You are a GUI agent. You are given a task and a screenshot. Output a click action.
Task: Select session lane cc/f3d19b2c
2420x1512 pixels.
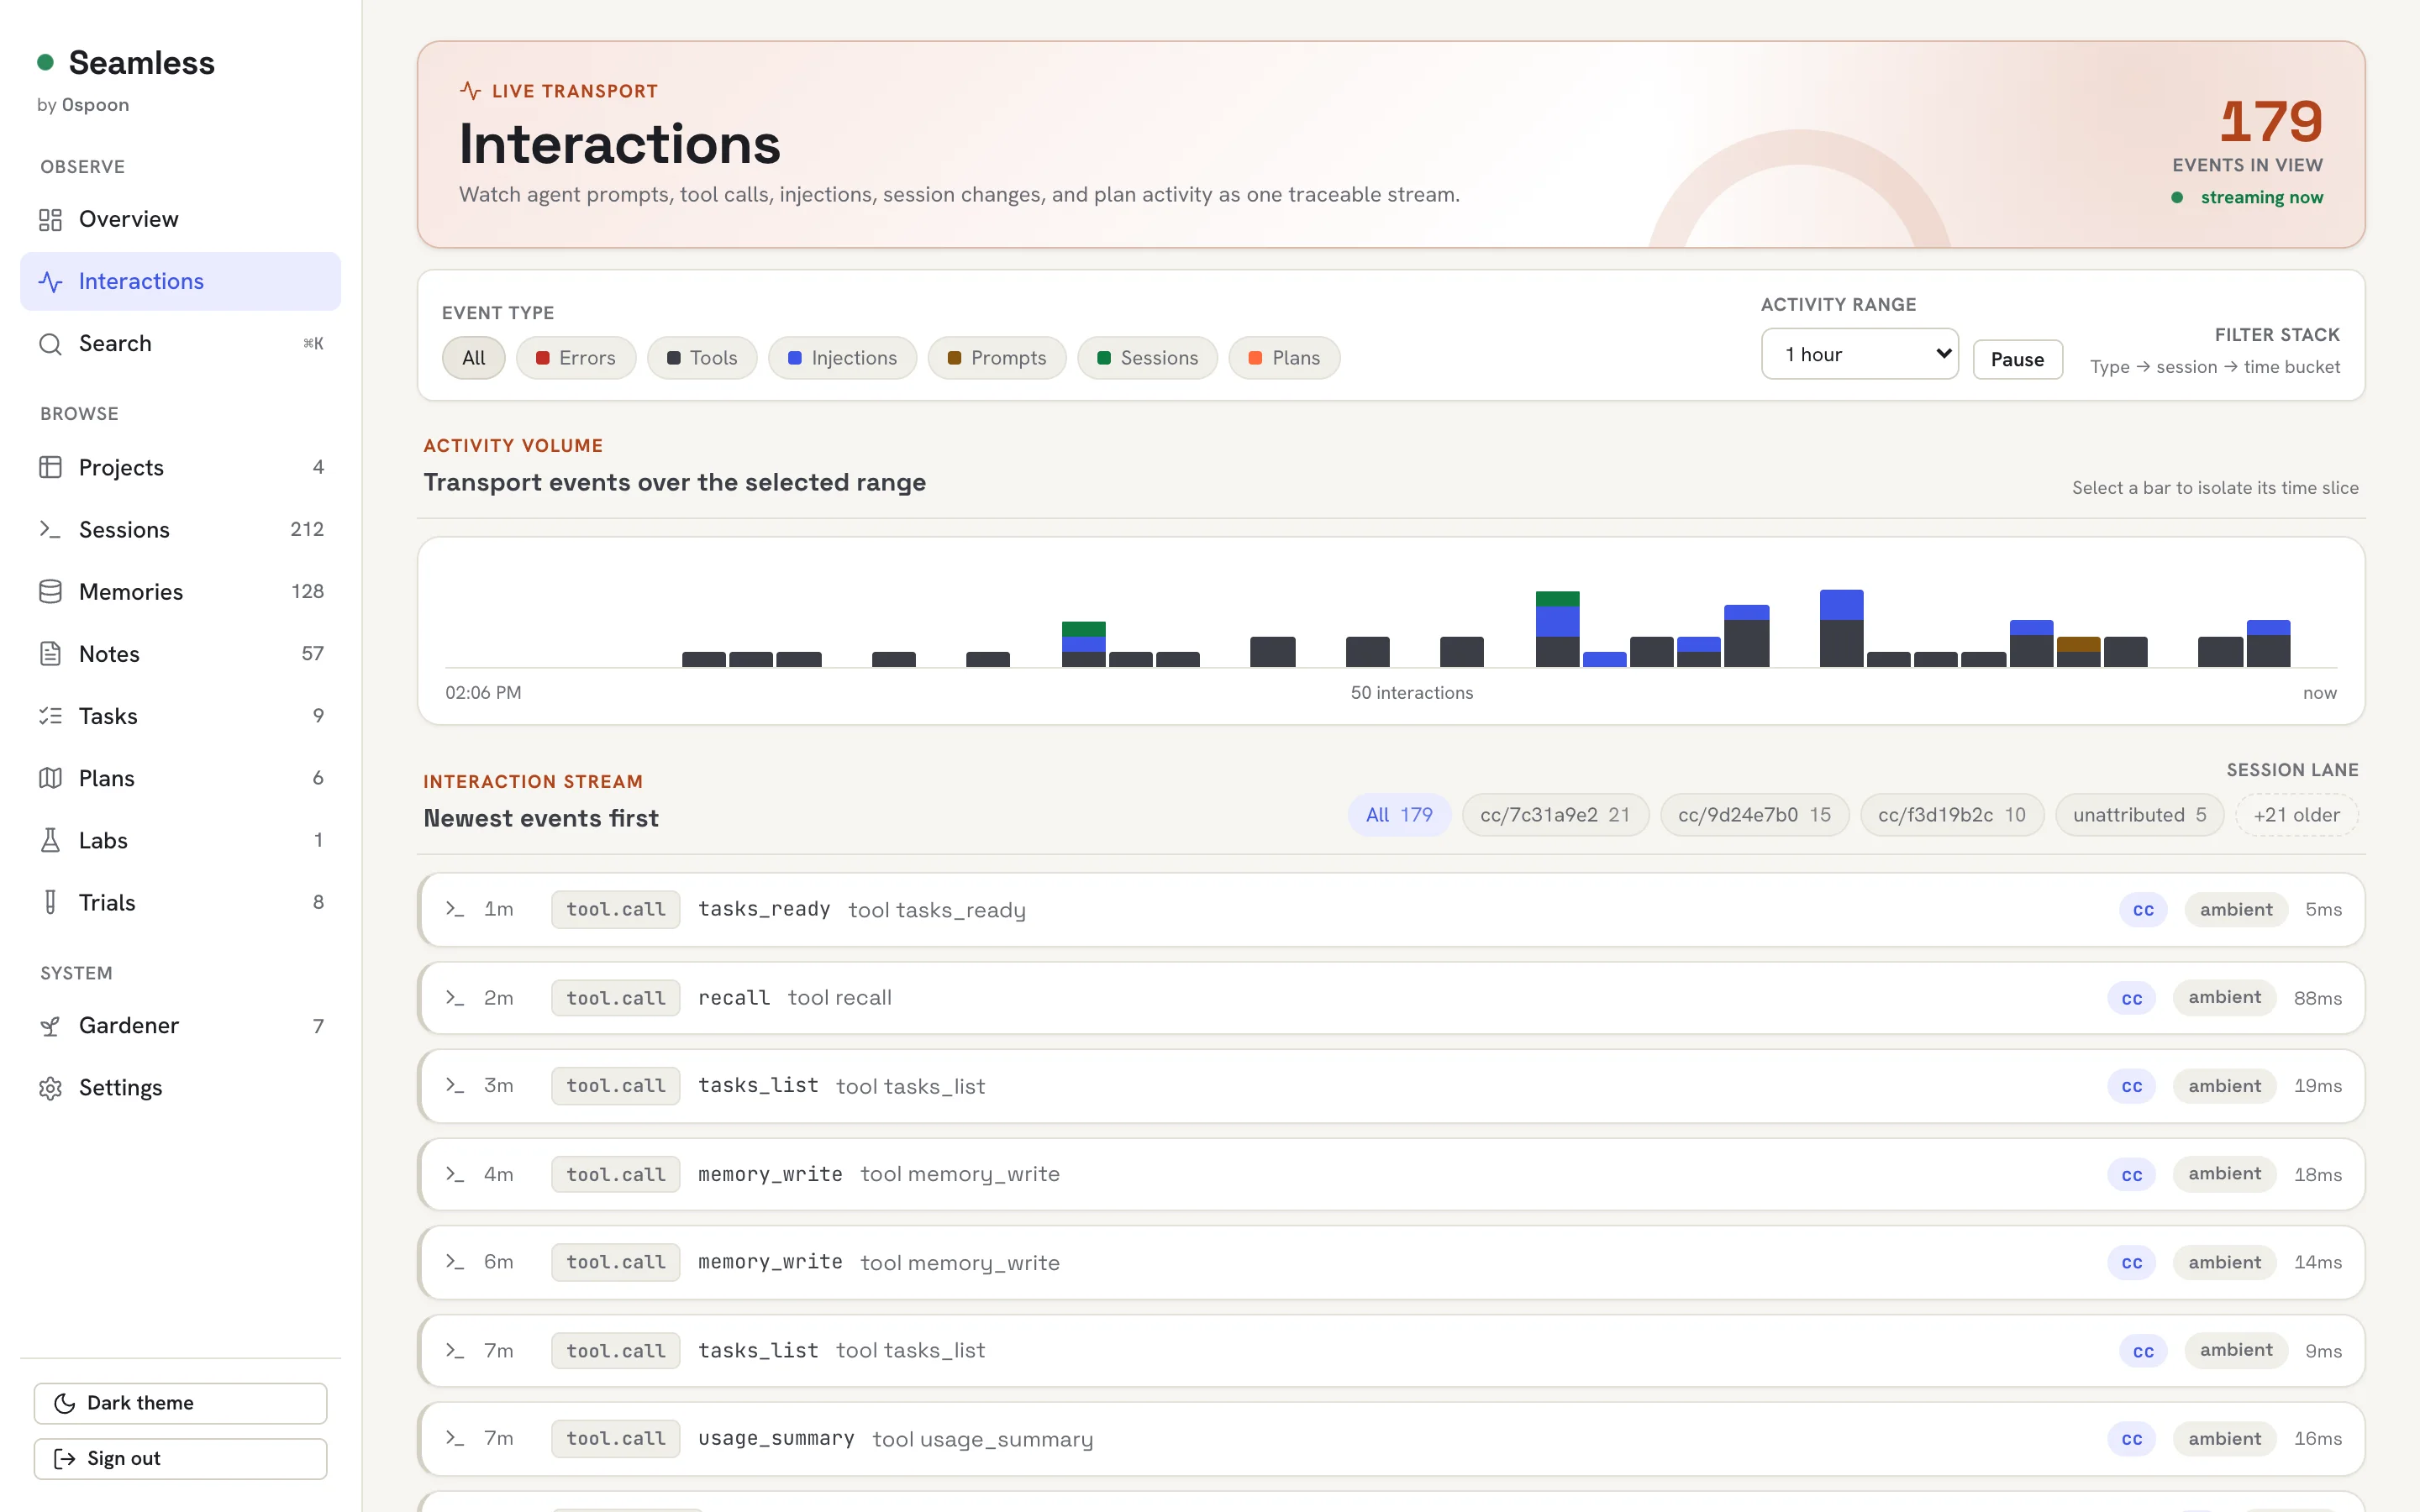1951,815
